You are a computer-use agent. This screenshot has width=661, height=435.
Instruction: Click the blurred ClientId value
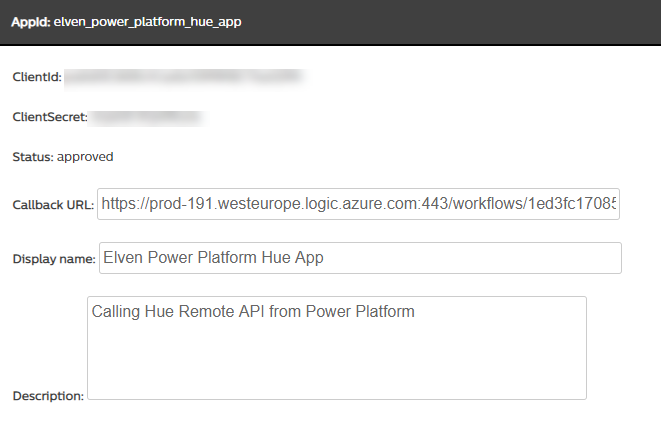(184, 77)
